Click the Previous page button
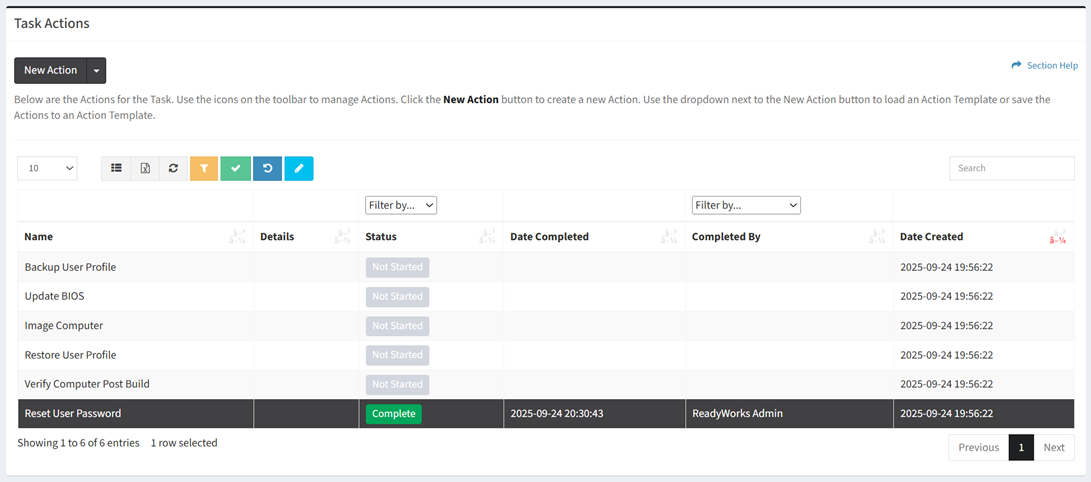Image resolution: width=1091 pixels, height=482 pixels. [x=978, y=448]
